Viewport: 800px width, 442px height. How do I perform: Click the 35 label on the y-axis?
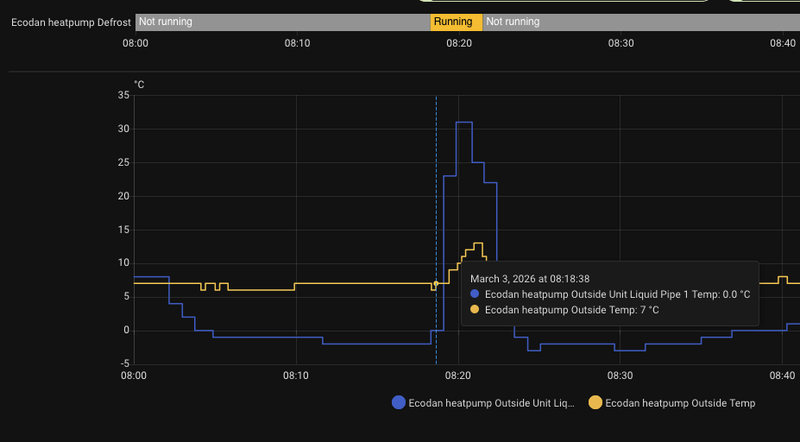pos(123,95)
